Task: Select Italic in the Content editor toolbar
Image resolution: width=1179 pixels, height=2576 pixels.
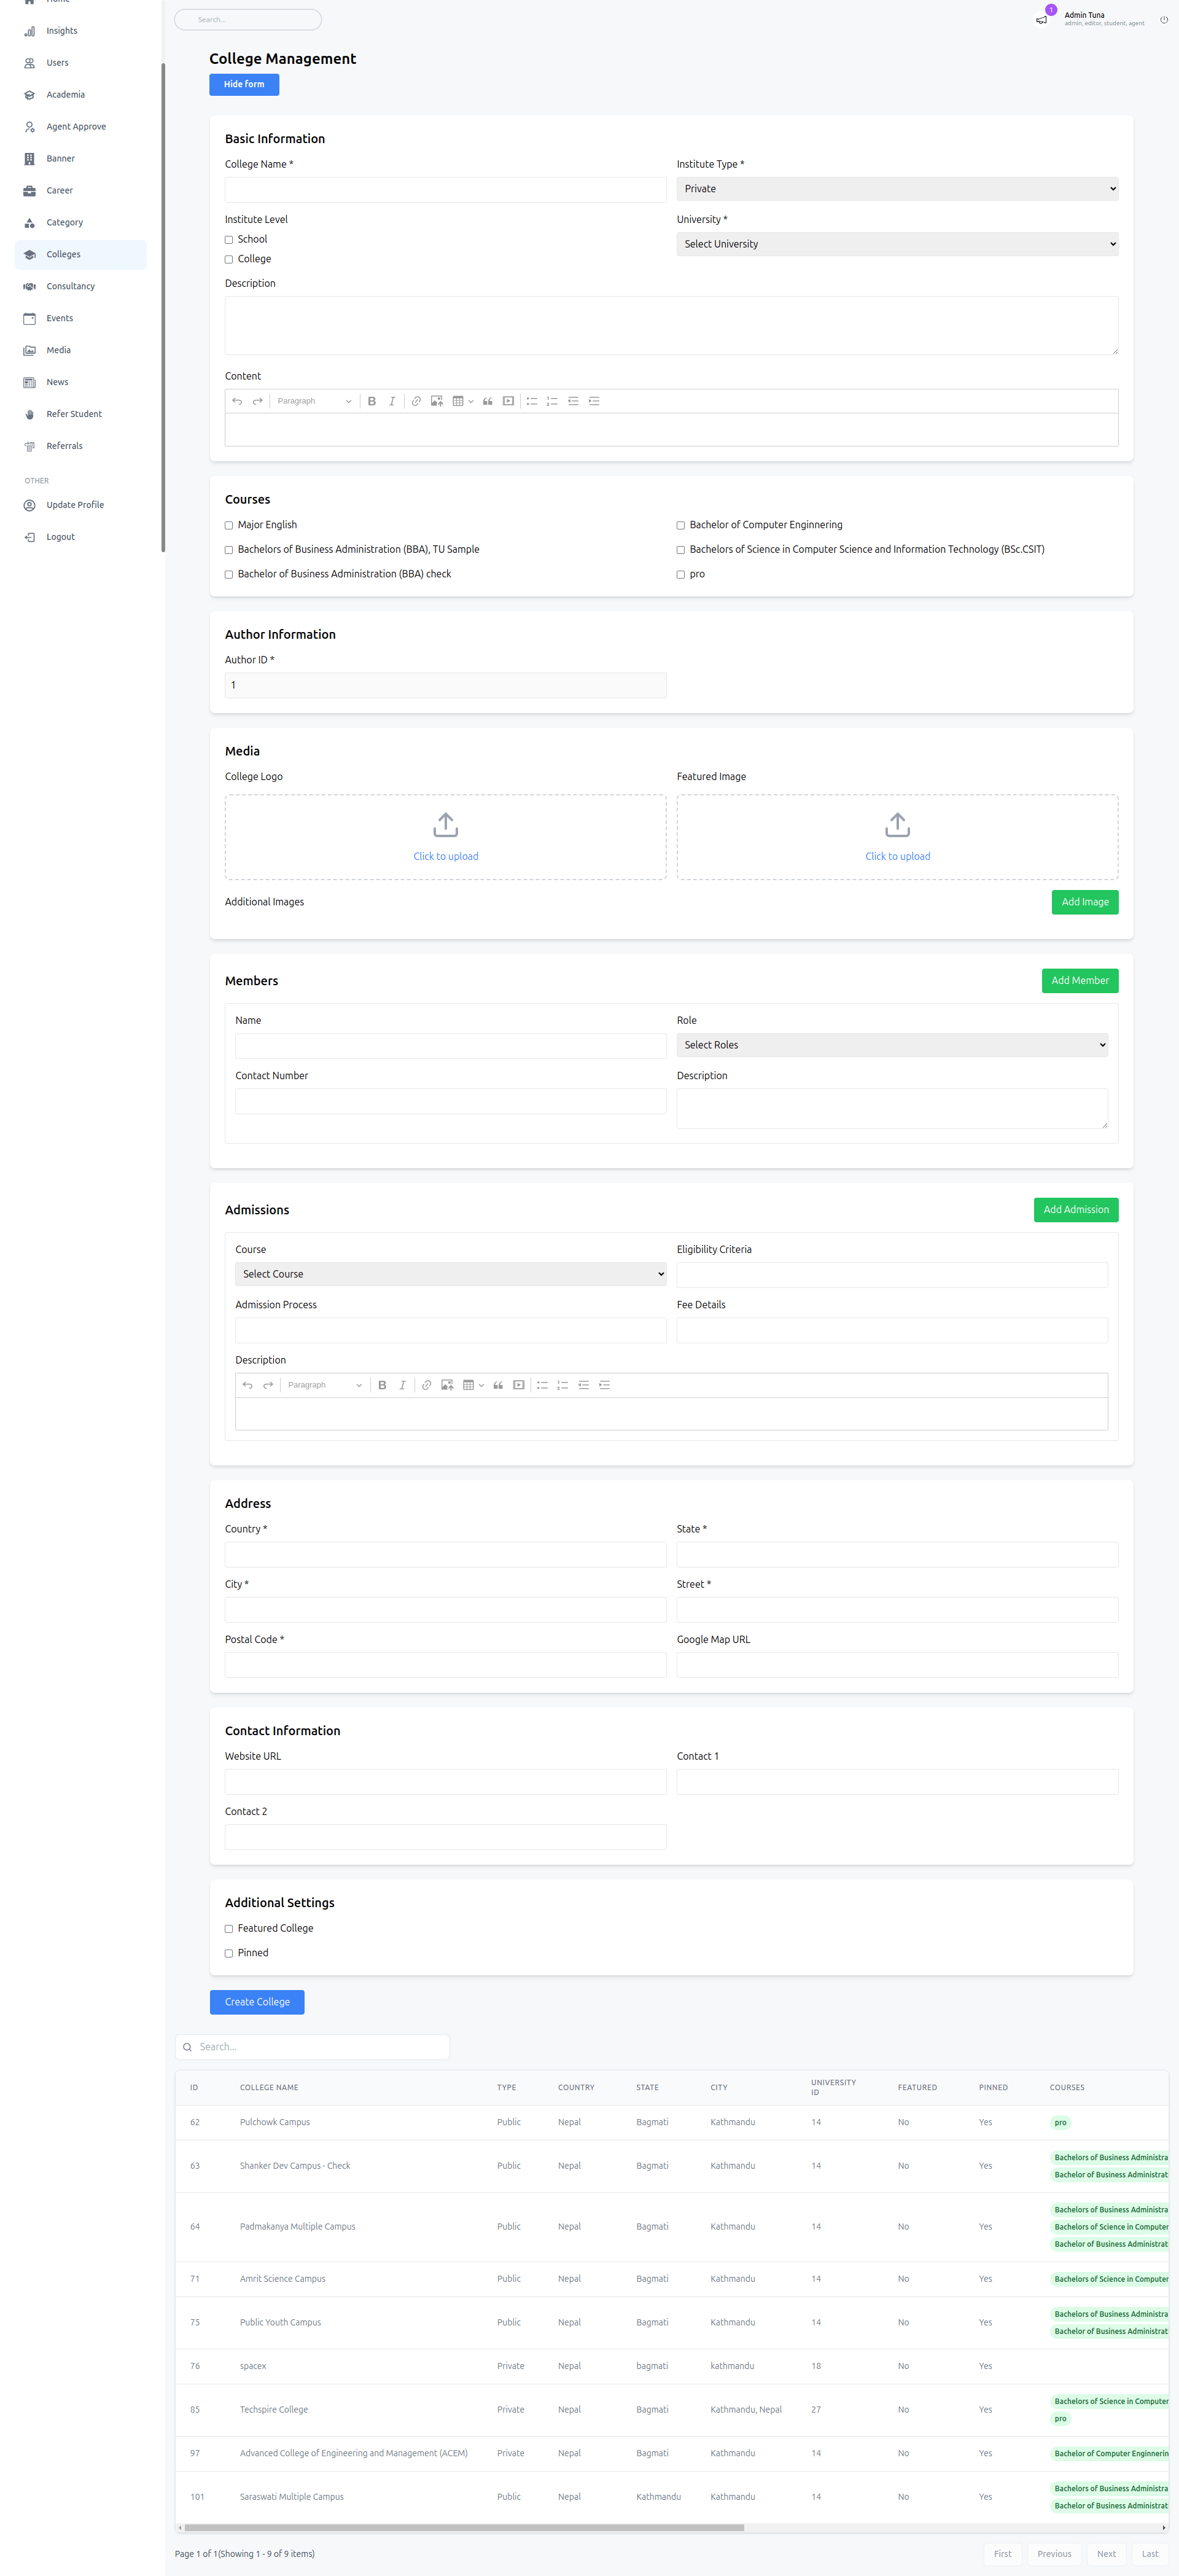Action: click(392, 401)
